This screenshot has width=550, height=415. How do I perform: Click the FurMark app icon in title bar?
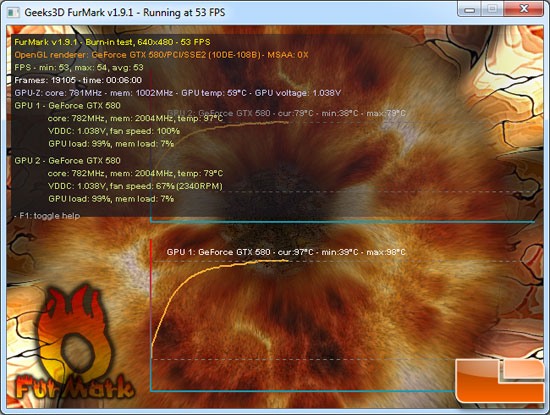click(13, 13)
